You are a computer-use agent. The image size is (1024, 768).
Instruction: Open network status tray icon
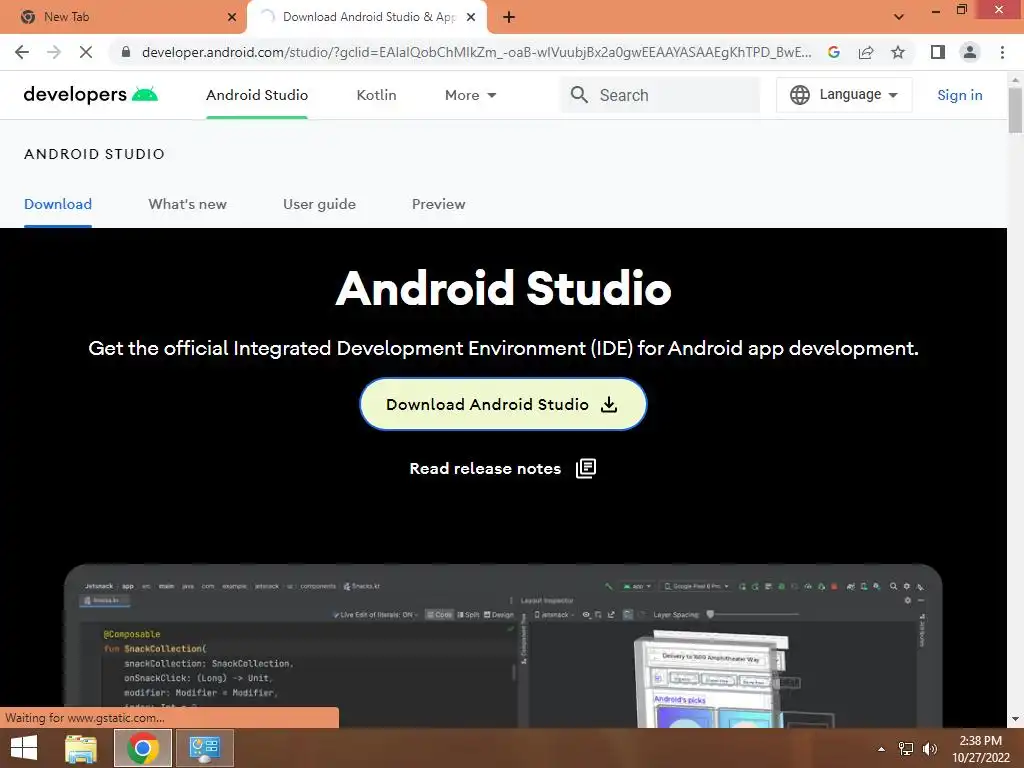(x=906, y=749)
